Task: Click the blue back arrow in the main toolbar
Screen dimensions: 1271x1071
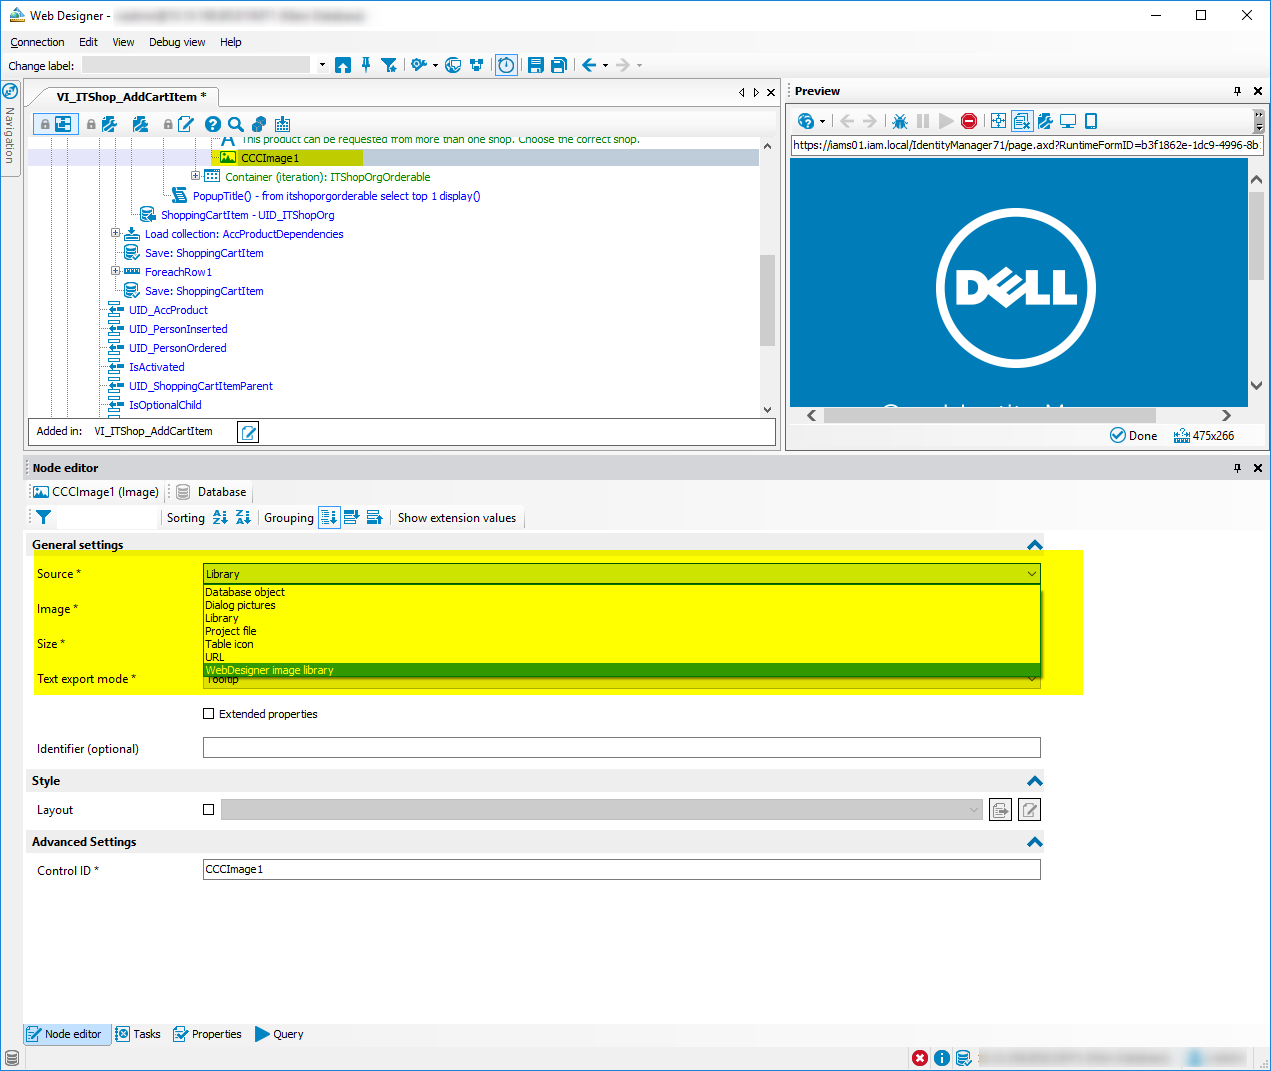Action: point(589,65)
